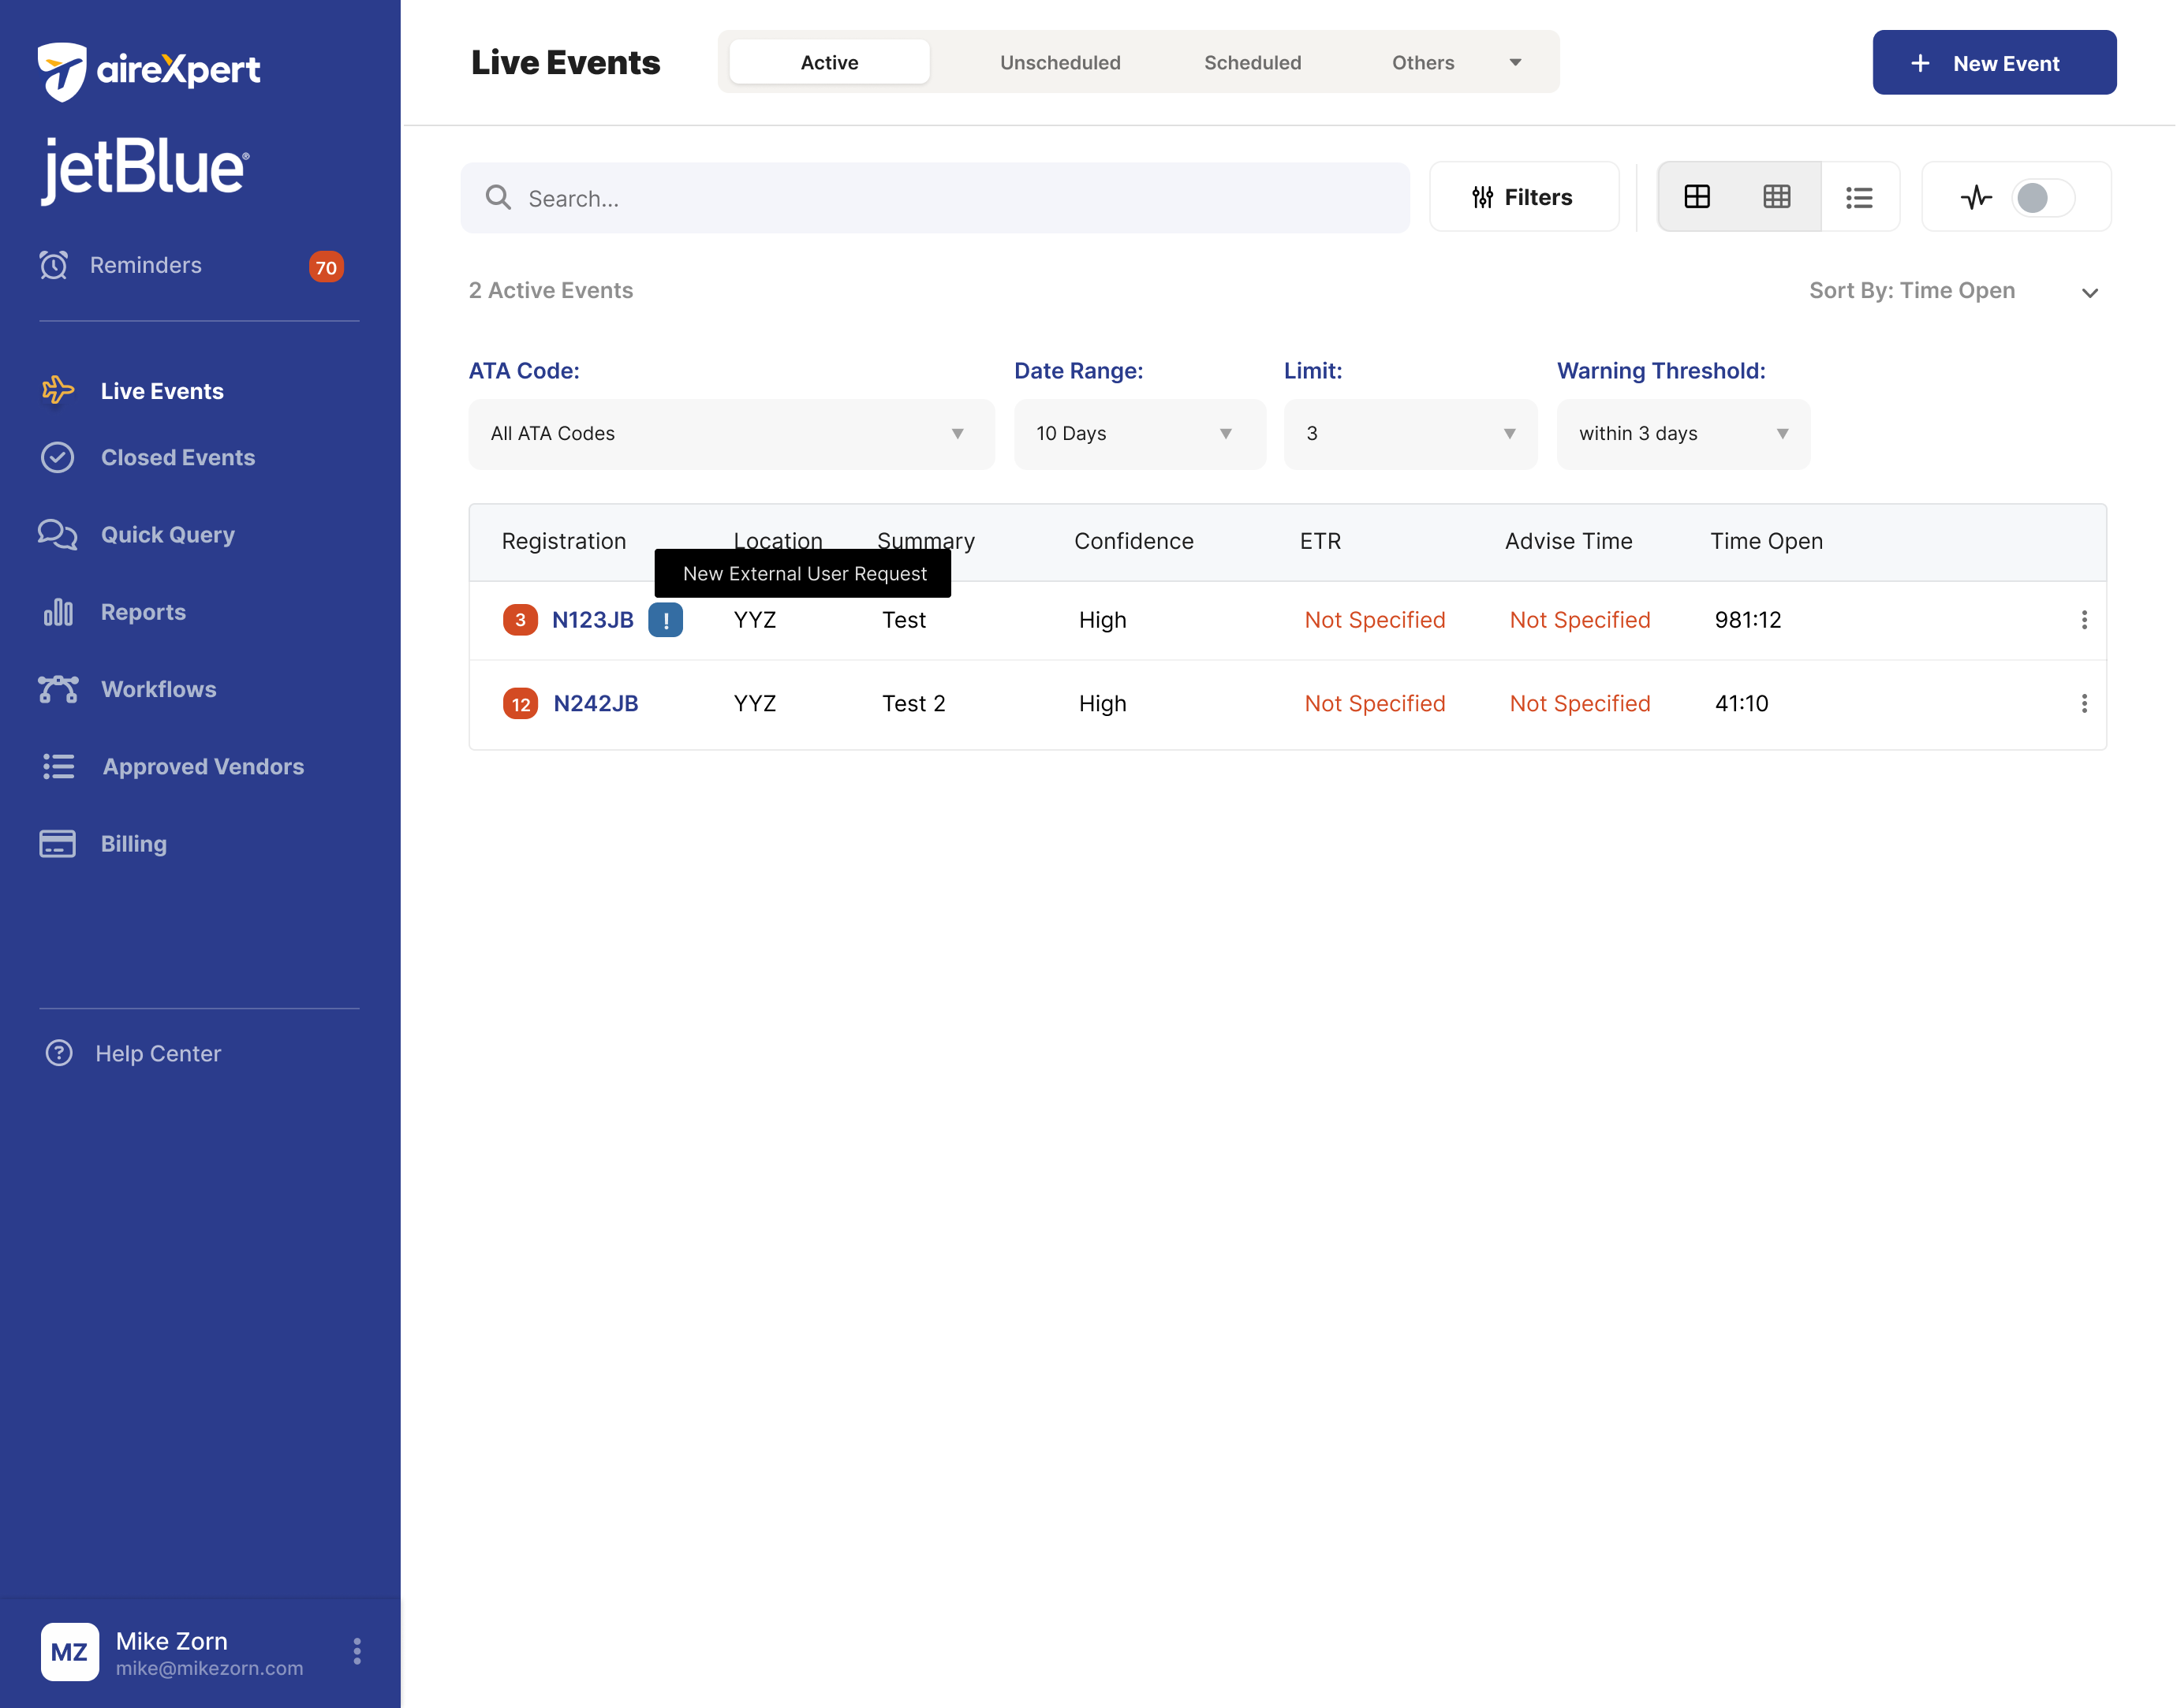Click the 981:12 time open value
Viewport: 2177px width, 1708px height.
(1747, 620)
